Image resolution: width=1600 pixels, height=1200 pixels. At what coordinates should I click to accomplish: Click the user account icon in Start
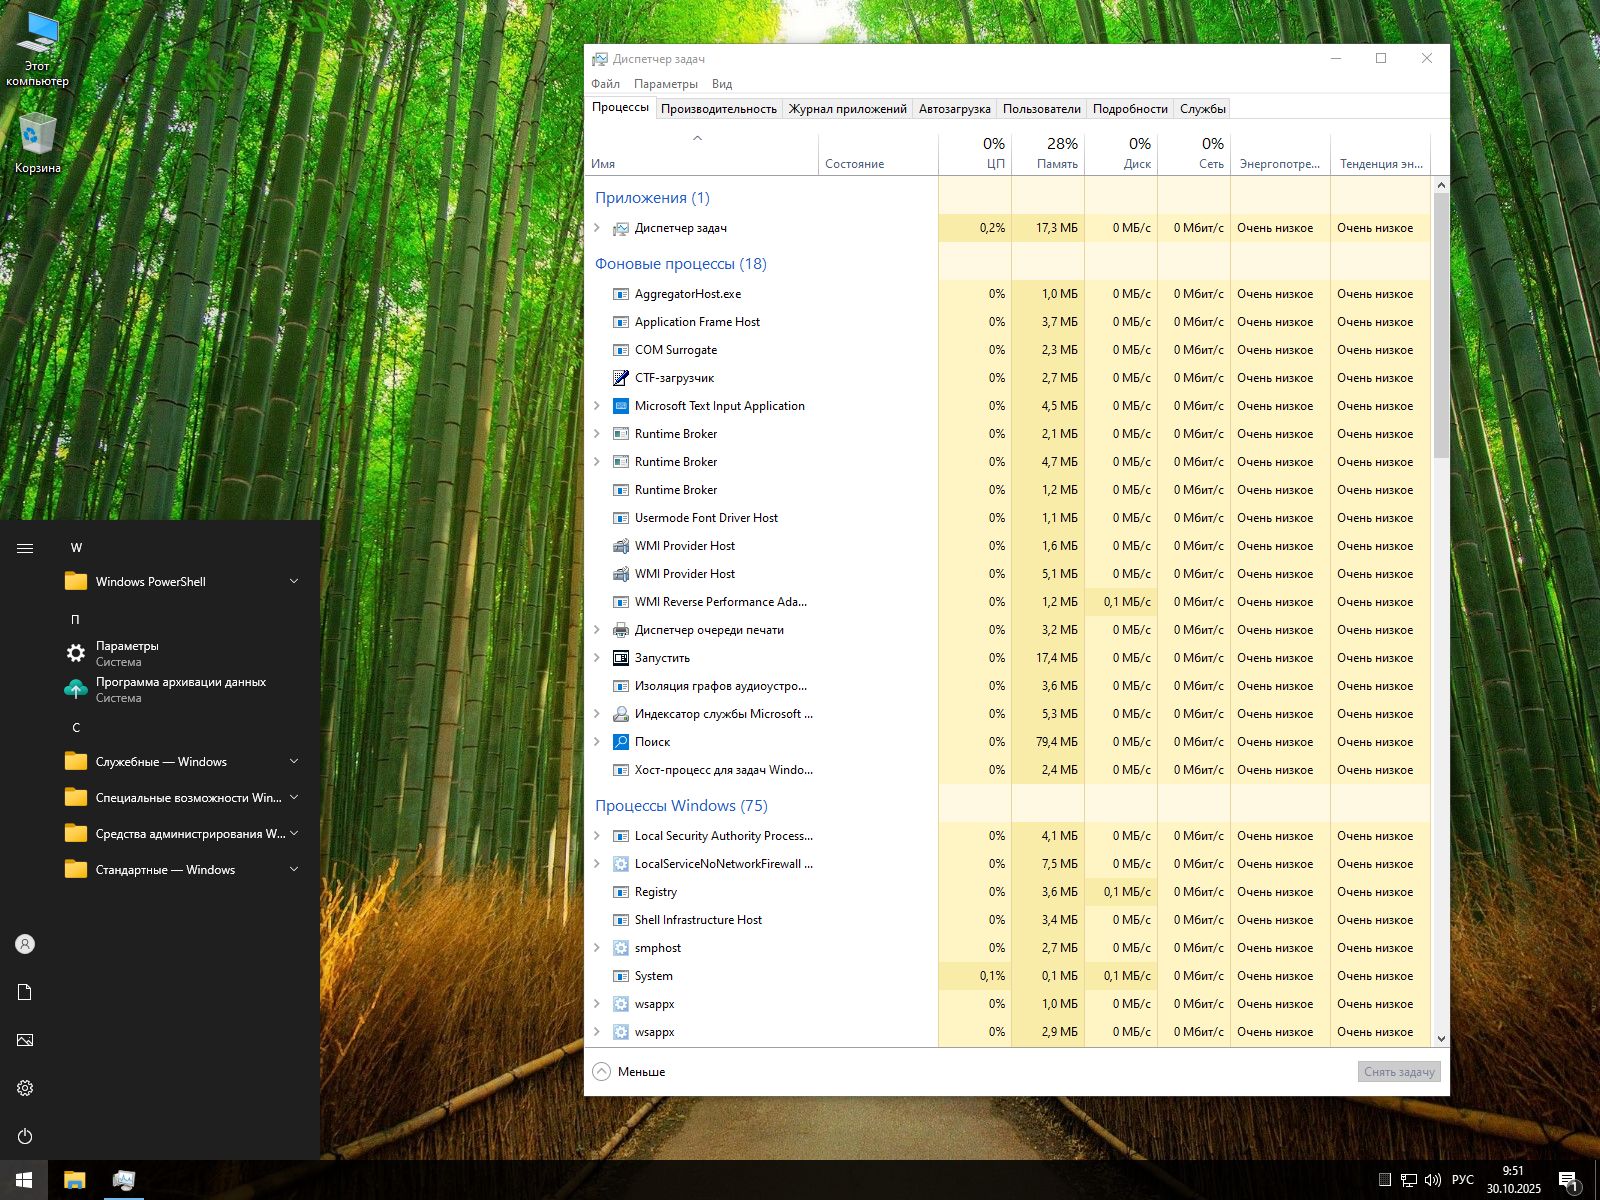pyautogui.click(x=25, y=944)
